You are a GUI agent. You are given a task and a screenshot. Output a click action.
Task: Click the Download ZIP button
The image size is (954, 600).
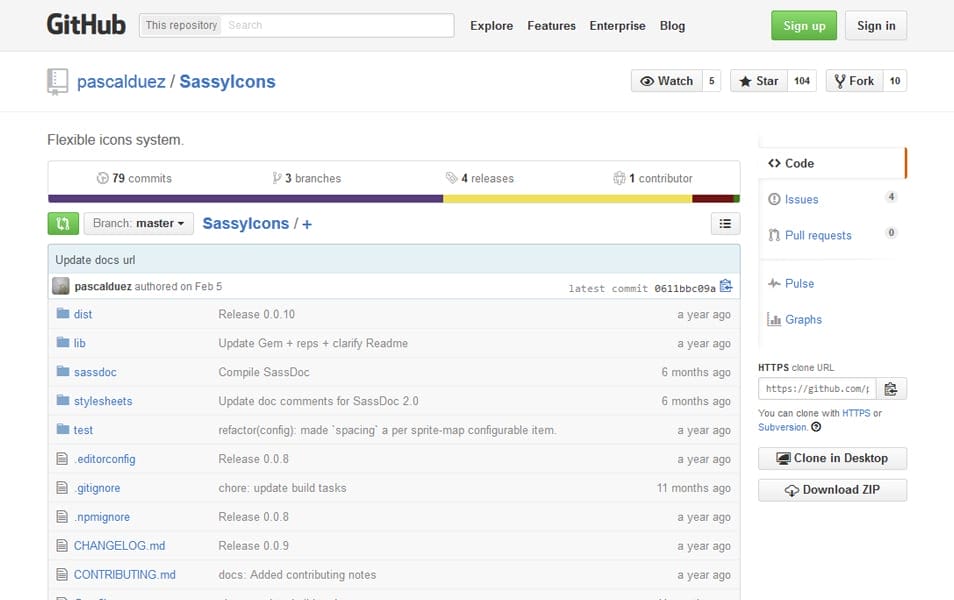pos(832,490)
